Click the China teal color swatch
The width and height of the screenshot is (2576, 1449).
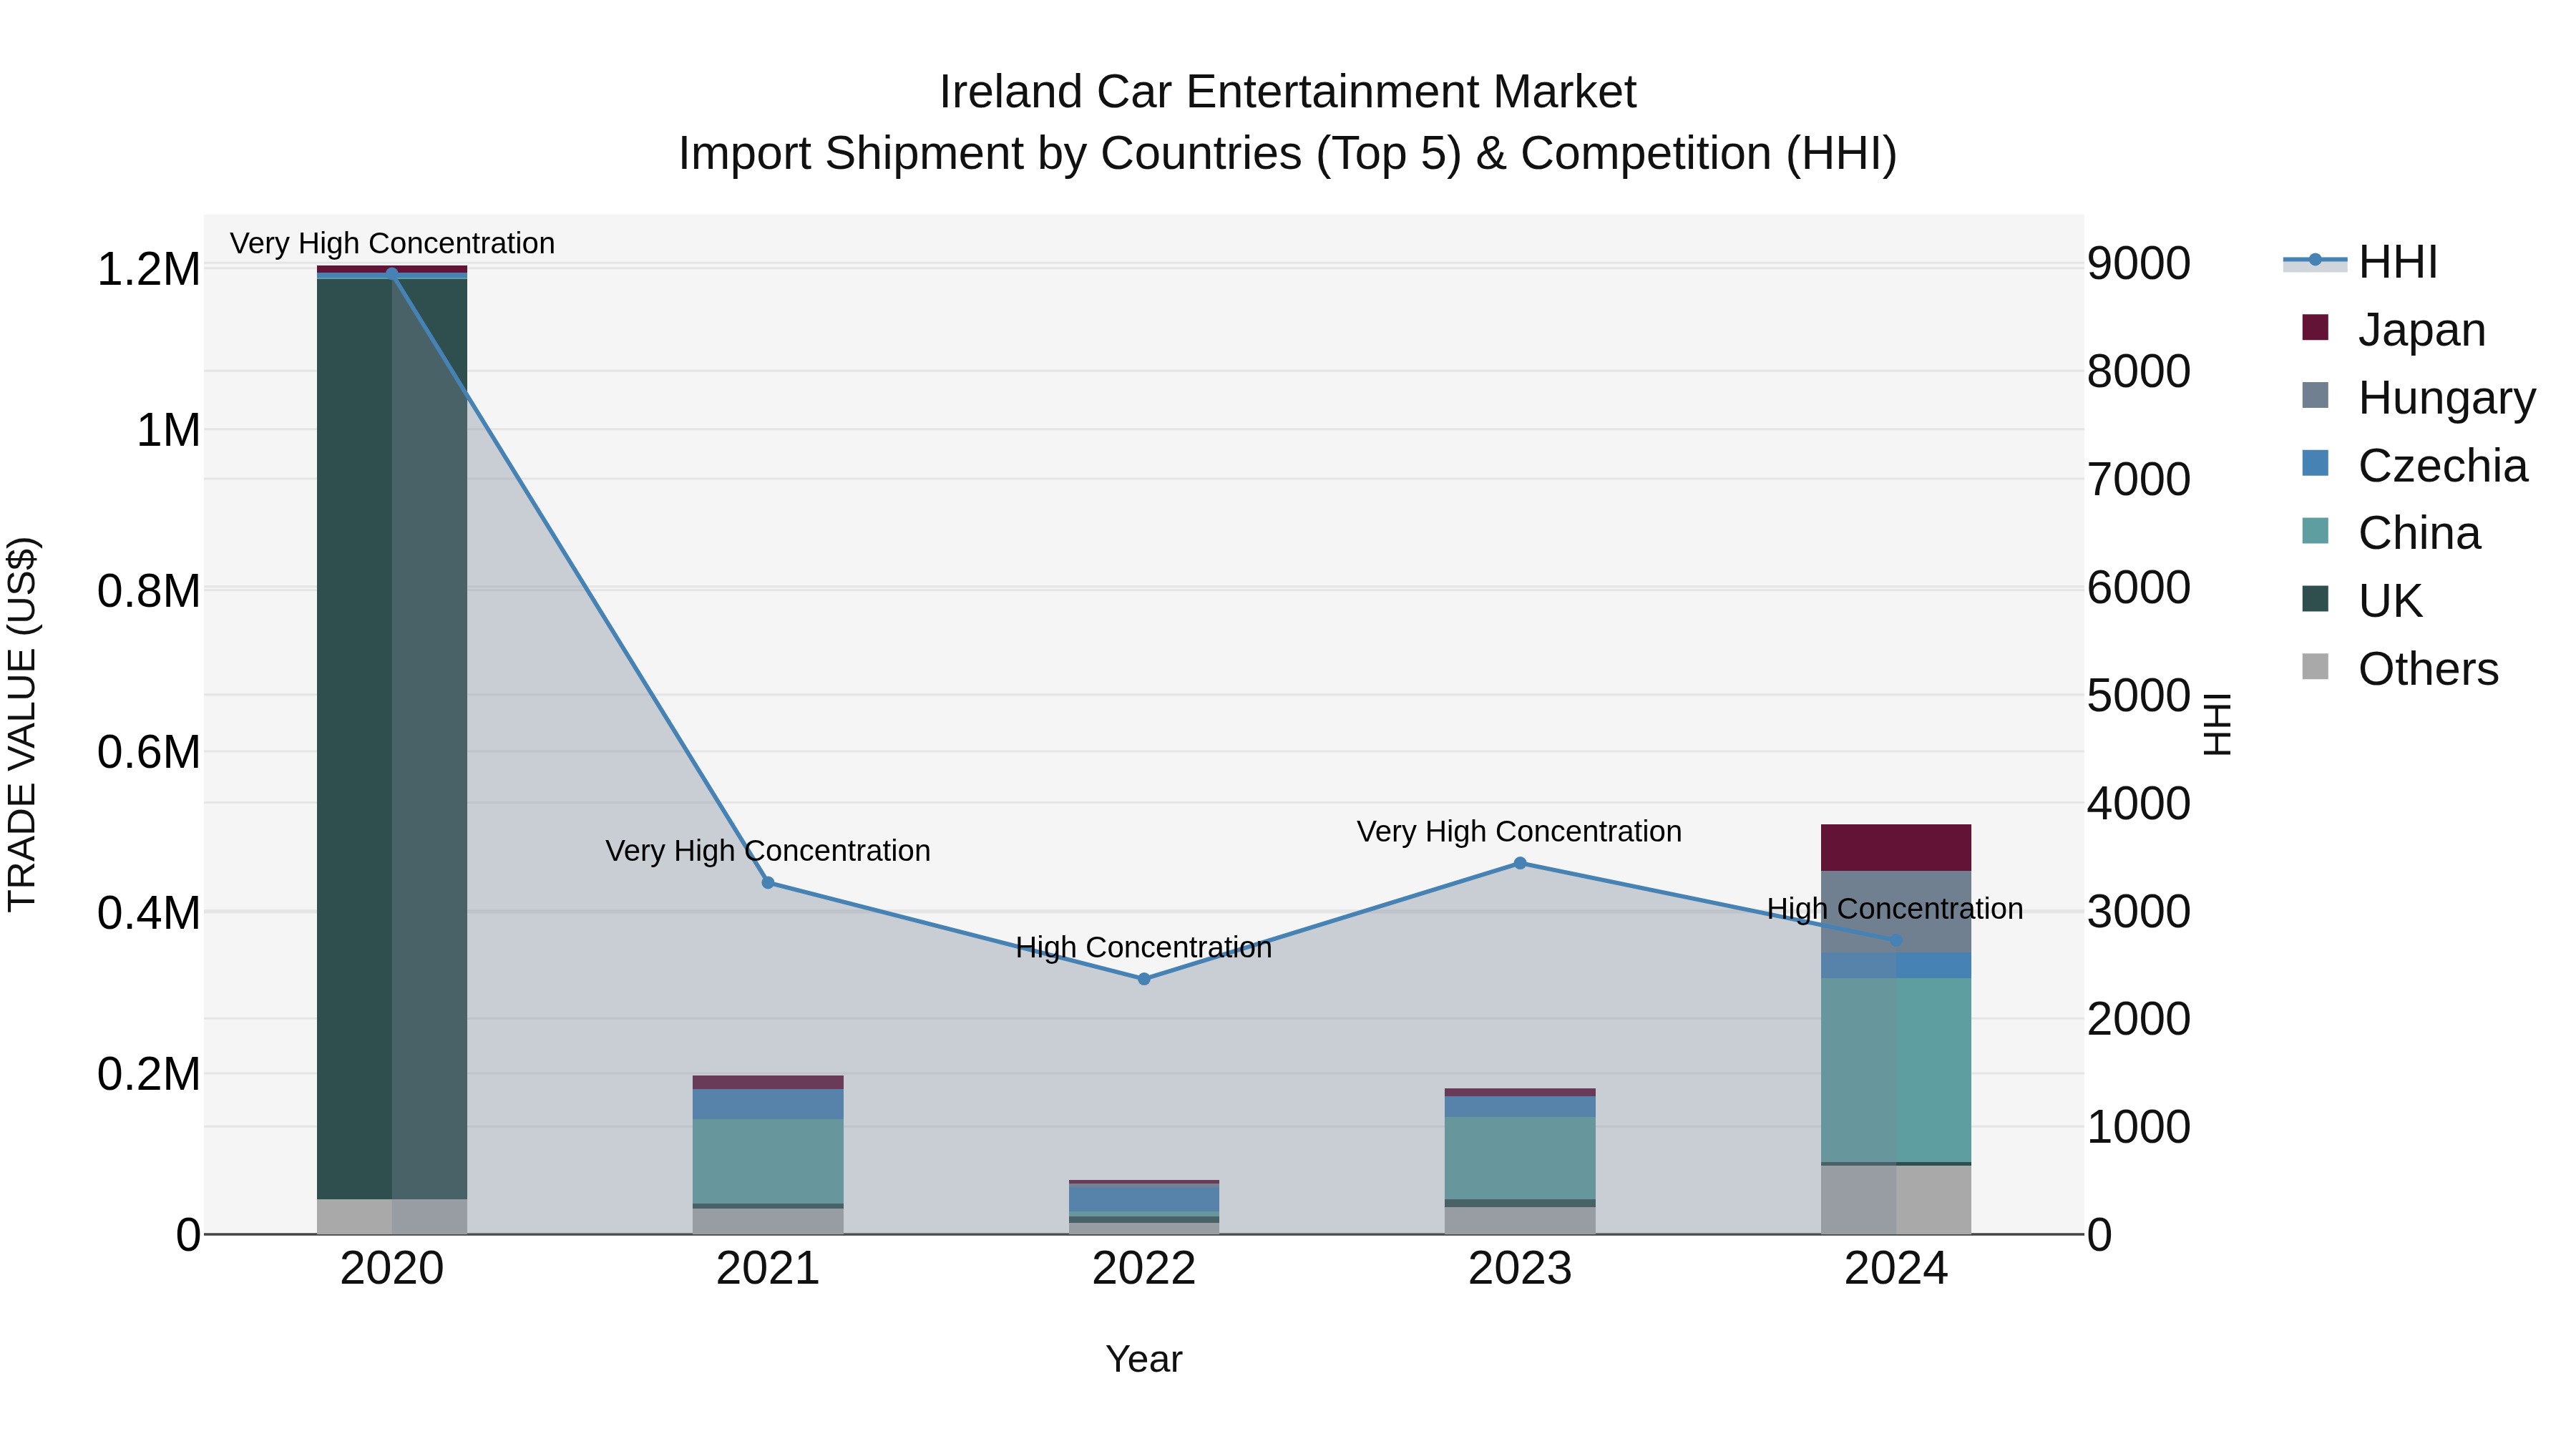point(2315,531)
